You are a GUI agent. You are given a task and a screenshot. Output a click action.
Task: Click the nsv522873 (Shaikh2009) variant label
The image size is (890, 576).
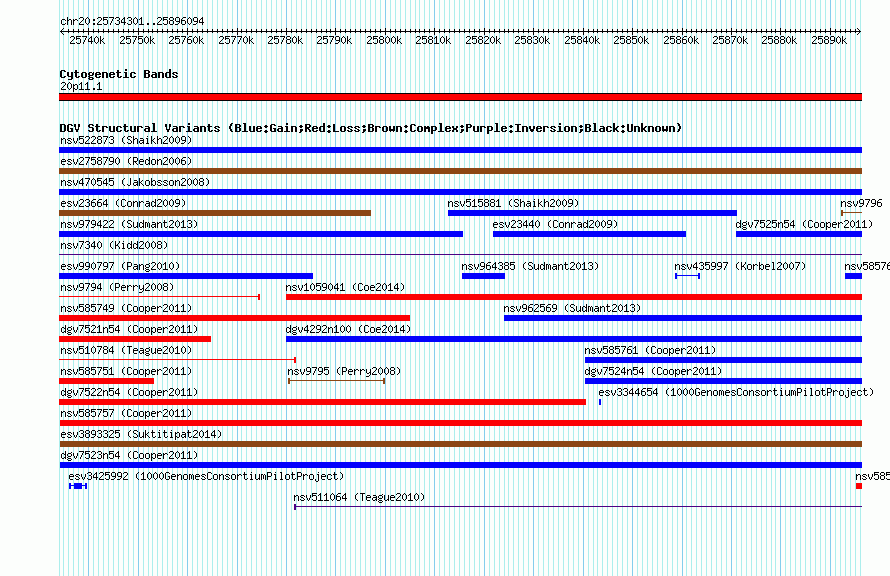tap(126, 140)
